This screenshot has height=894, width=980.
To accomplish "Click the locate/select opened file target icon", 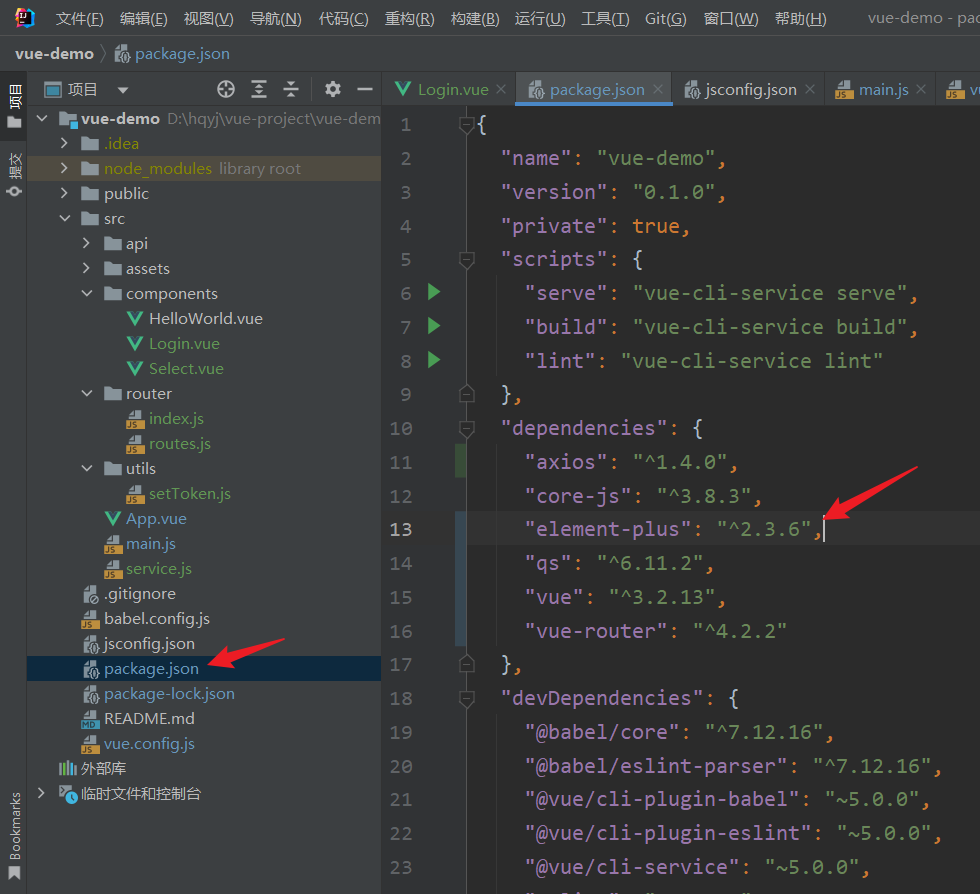I will click(x=226, y=89).
